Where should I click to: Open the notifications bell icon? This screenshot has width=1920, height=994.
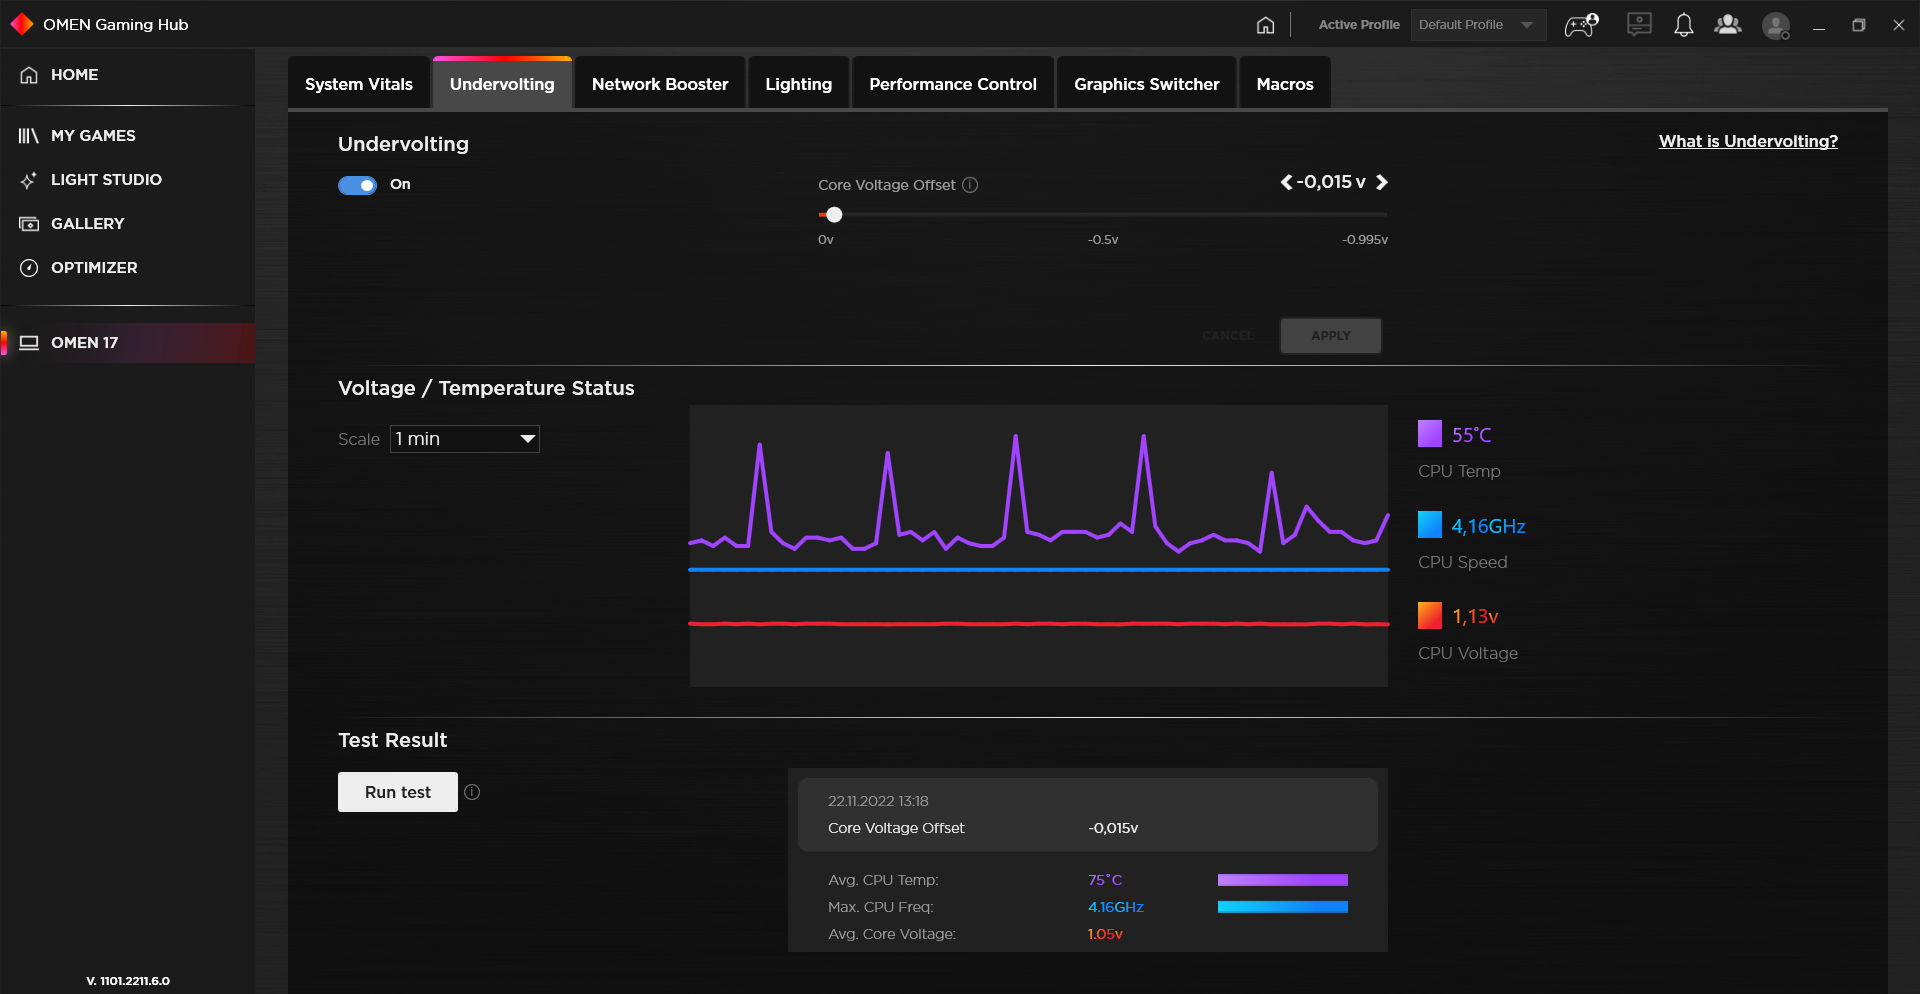point(1683,25)
